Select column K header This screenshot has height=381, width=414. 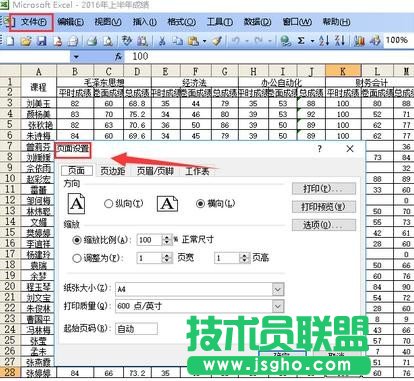pyautogui.click(x=343, y=71)
